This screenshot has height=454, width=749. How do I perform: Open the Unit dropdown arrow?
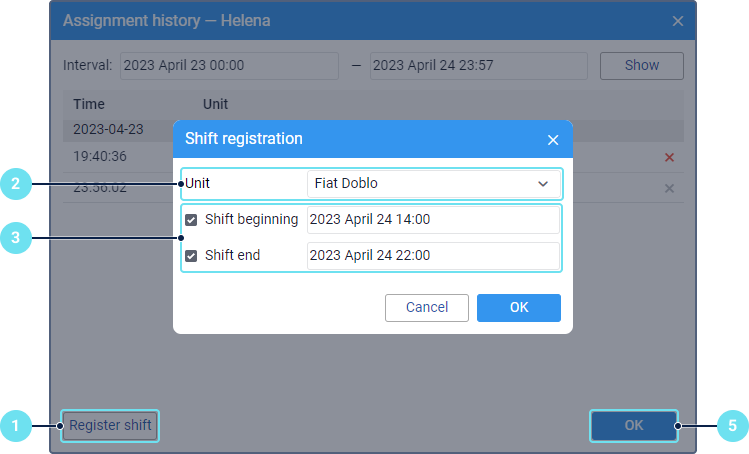543,184
